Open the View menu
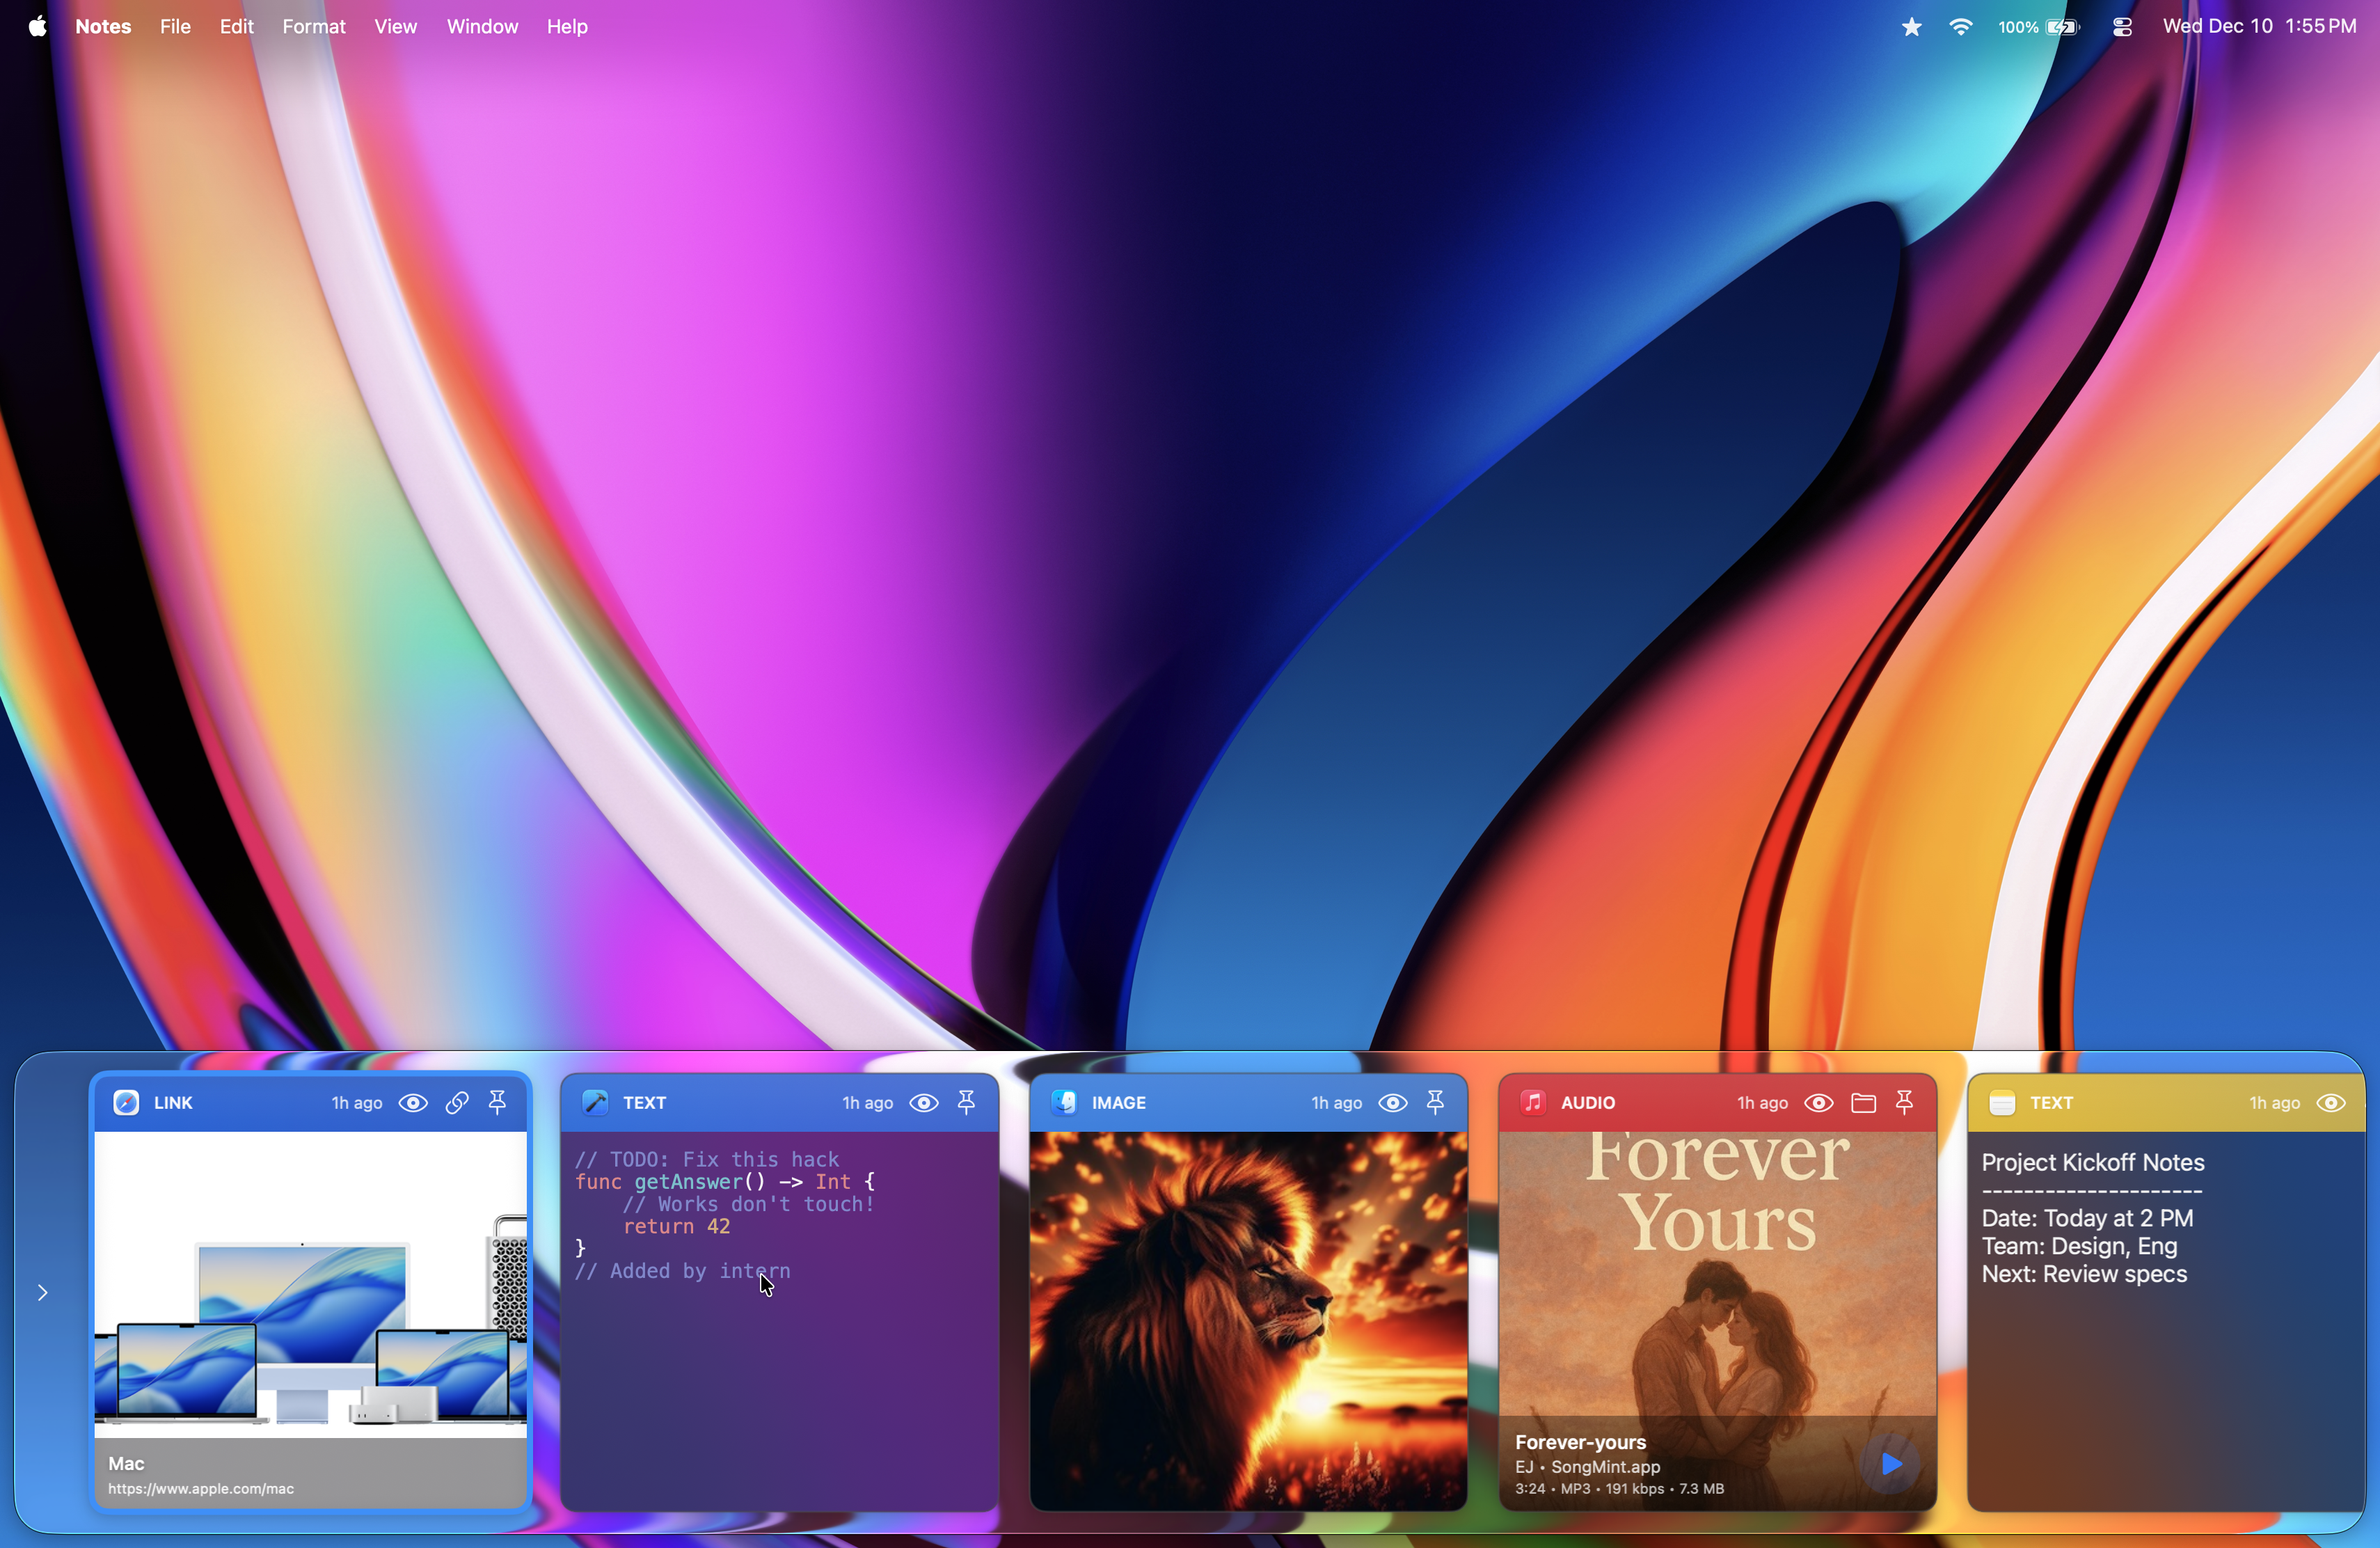Image resolution: width=2380 pixels, height=1548 pixels. (x=395, y=27)
